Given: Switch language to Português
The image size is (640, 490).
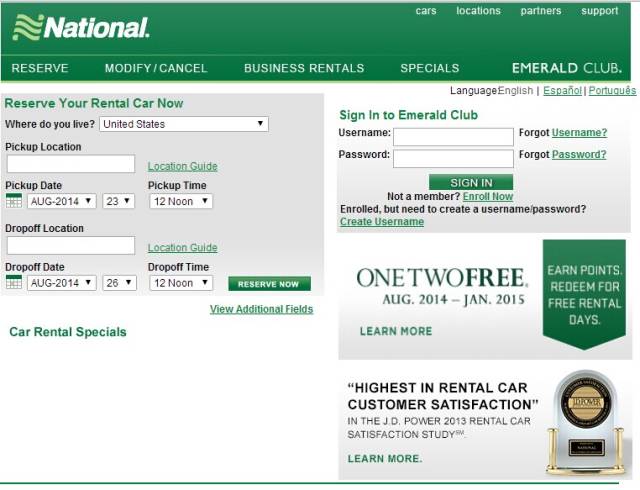Looking at the screenshot, I should point(612,91).
